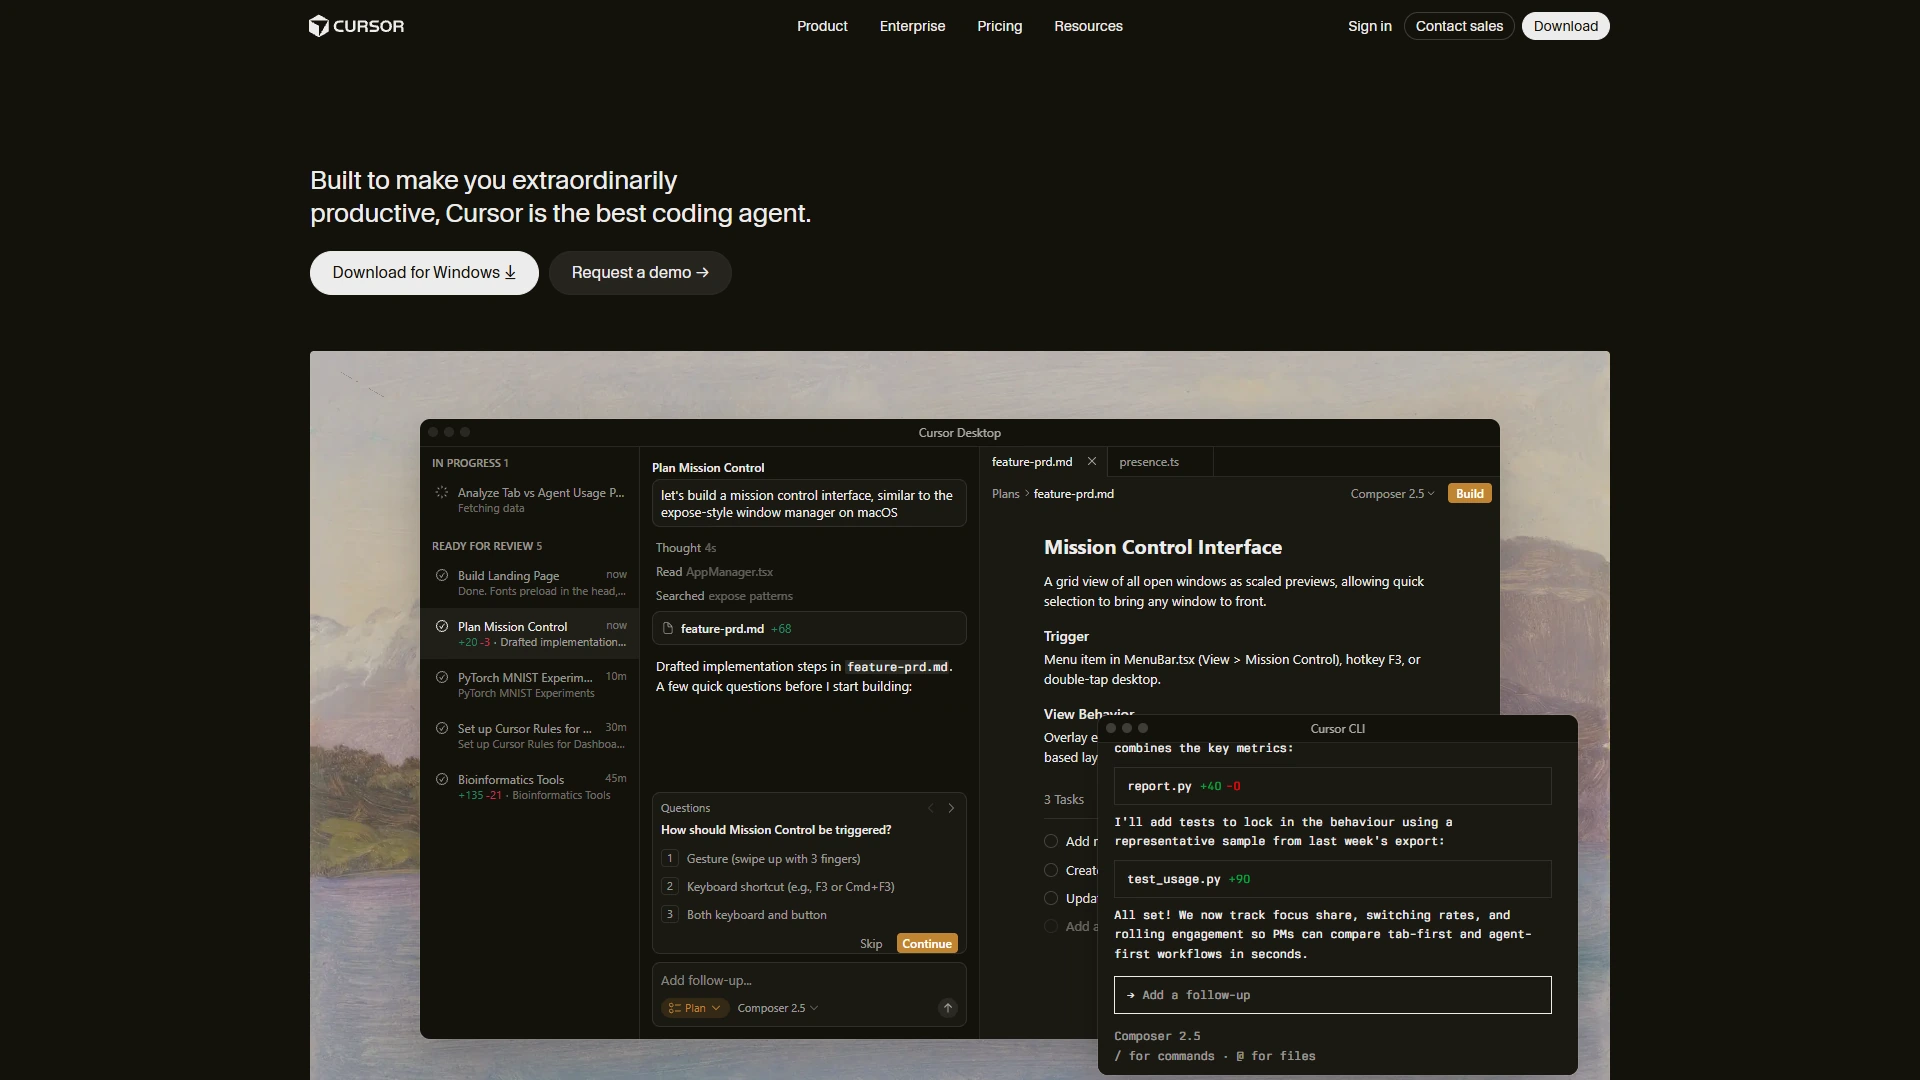
Task: Click Download for Windows button
Action: pos(424,273)
